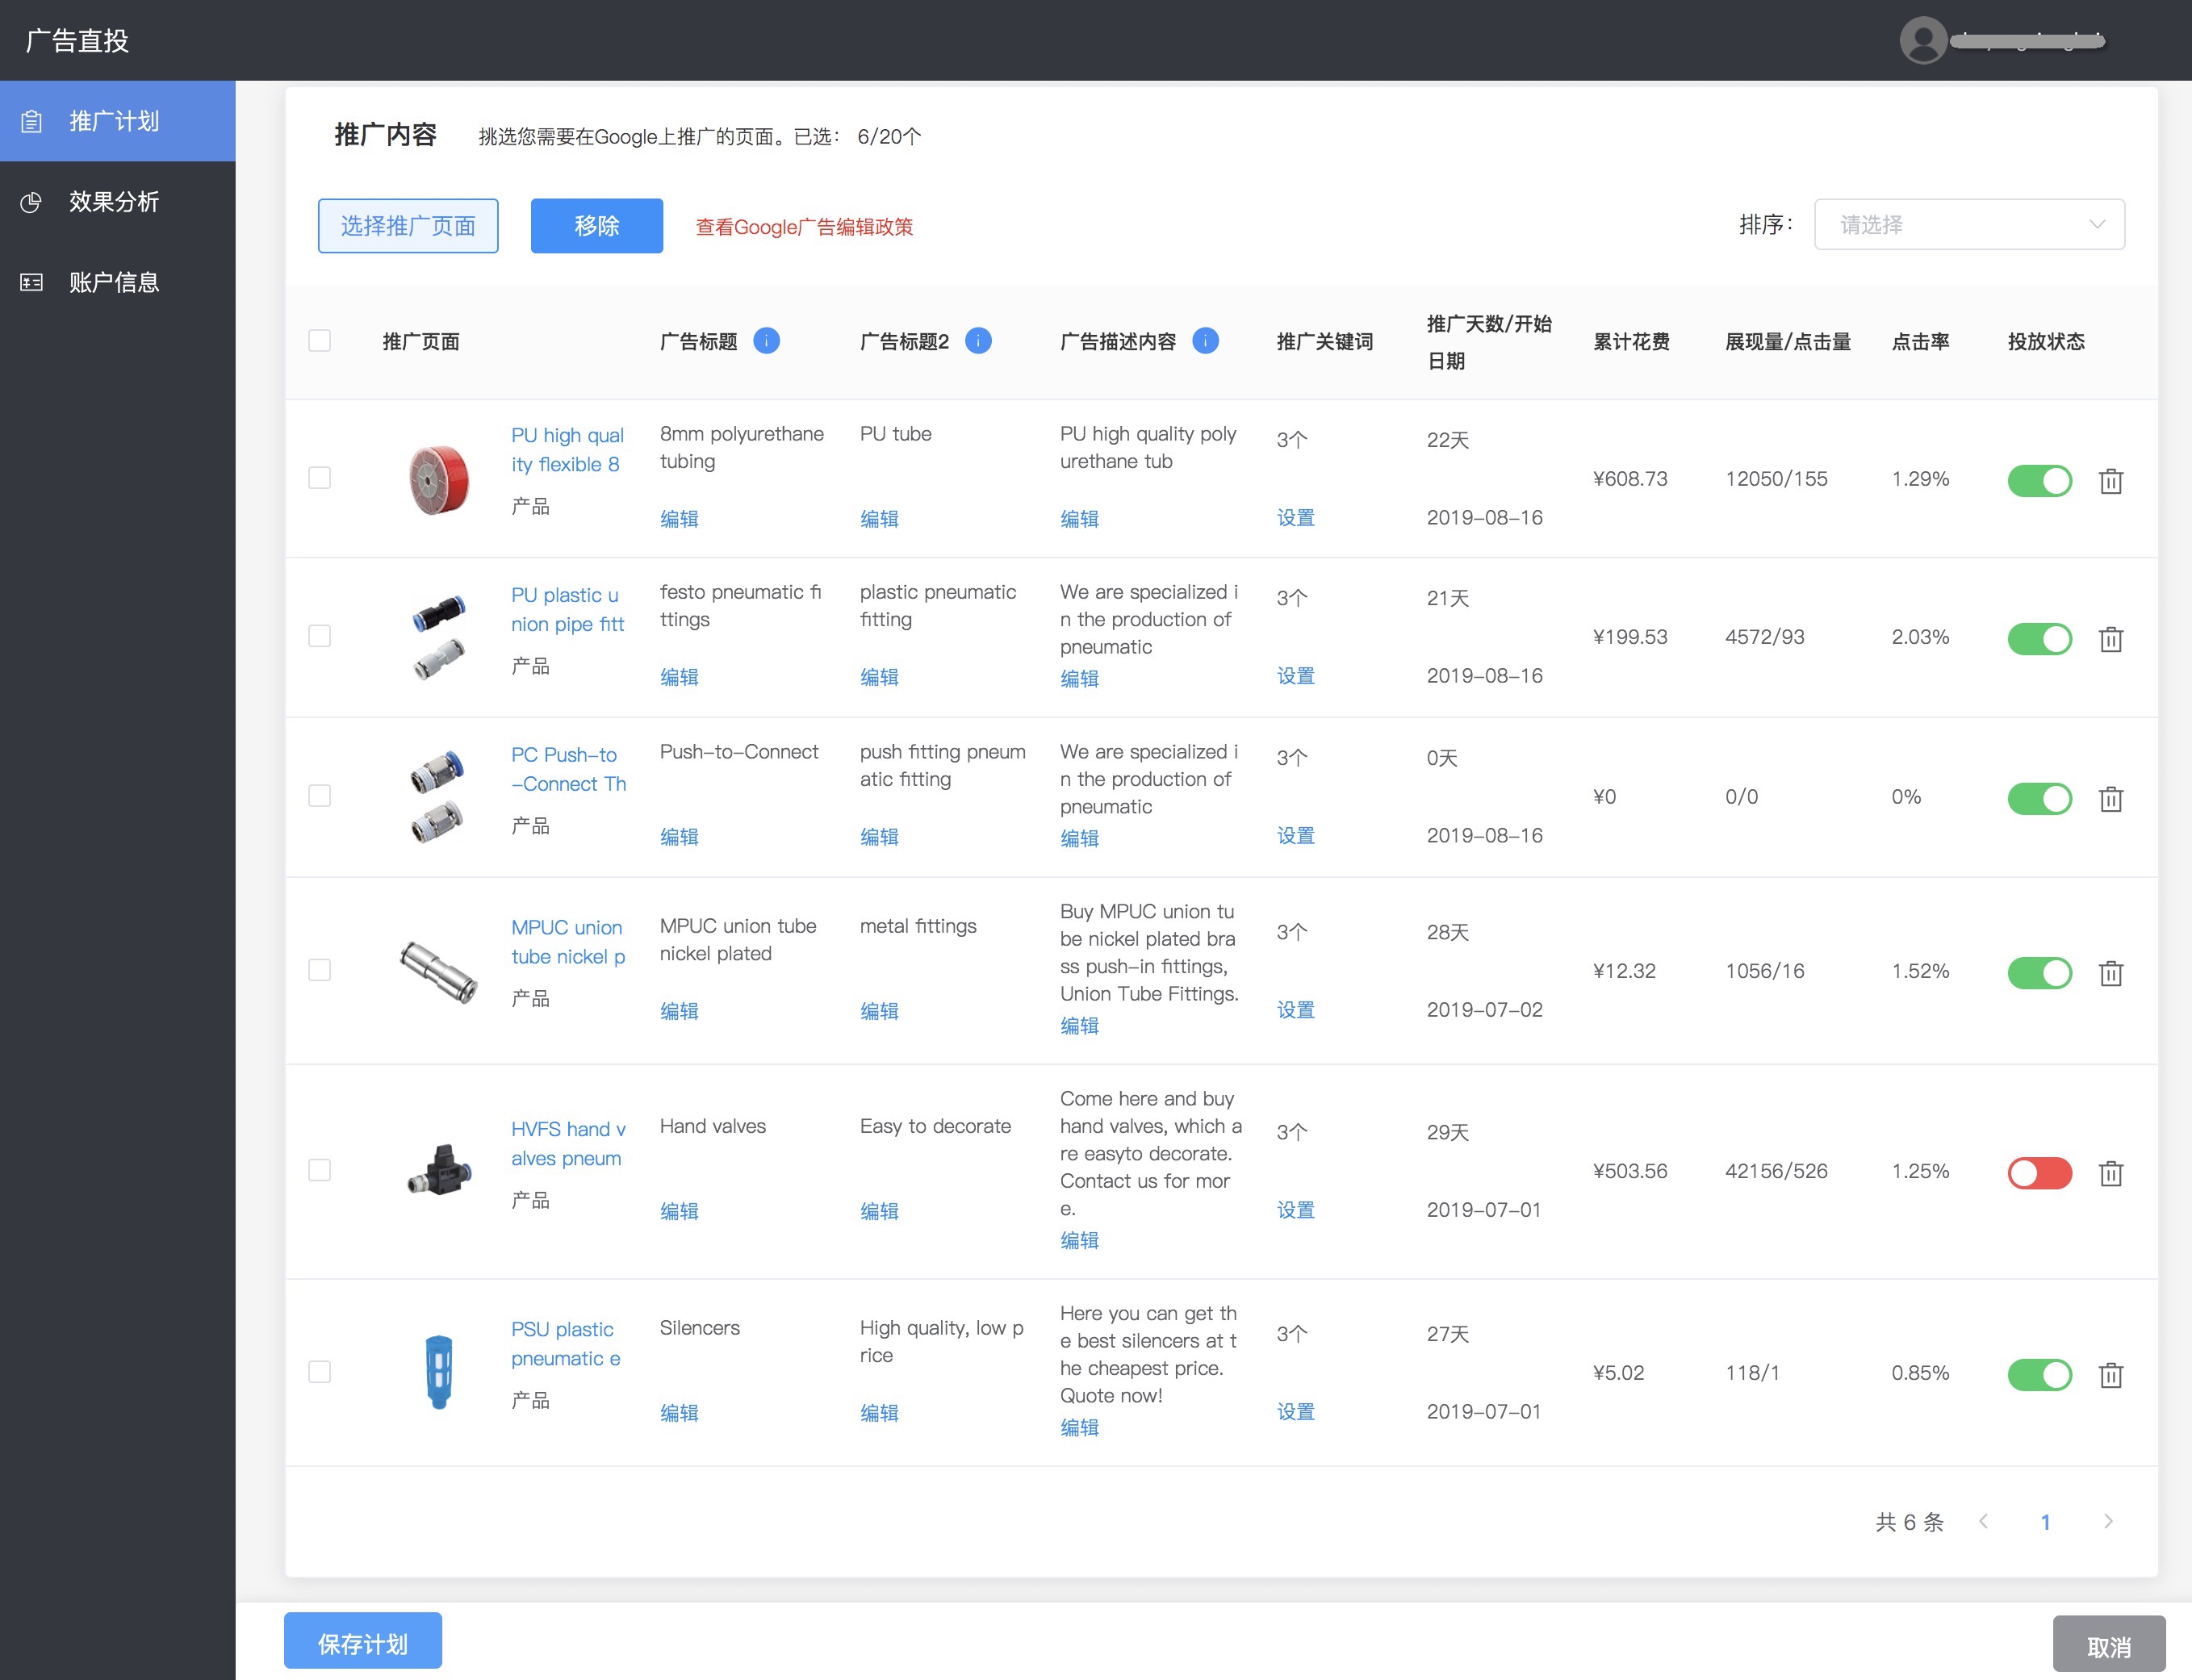Click the 保存计划 button

pos(362,1642)
